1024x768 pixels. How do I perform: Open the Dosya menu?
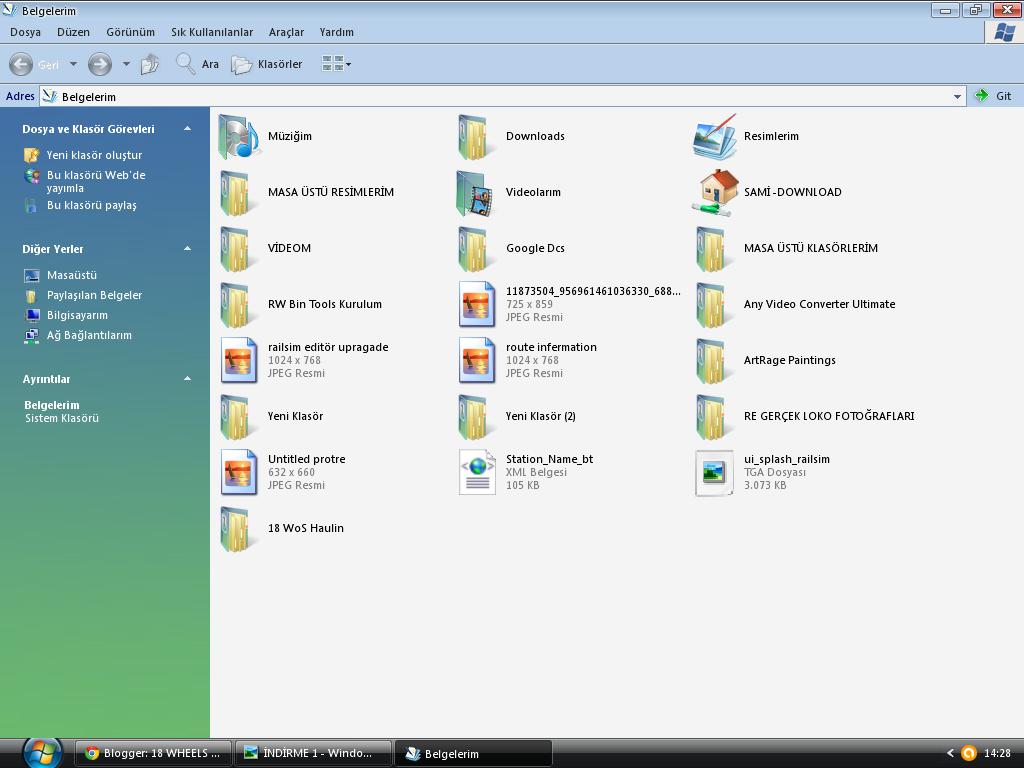click(x=25, y=32)
